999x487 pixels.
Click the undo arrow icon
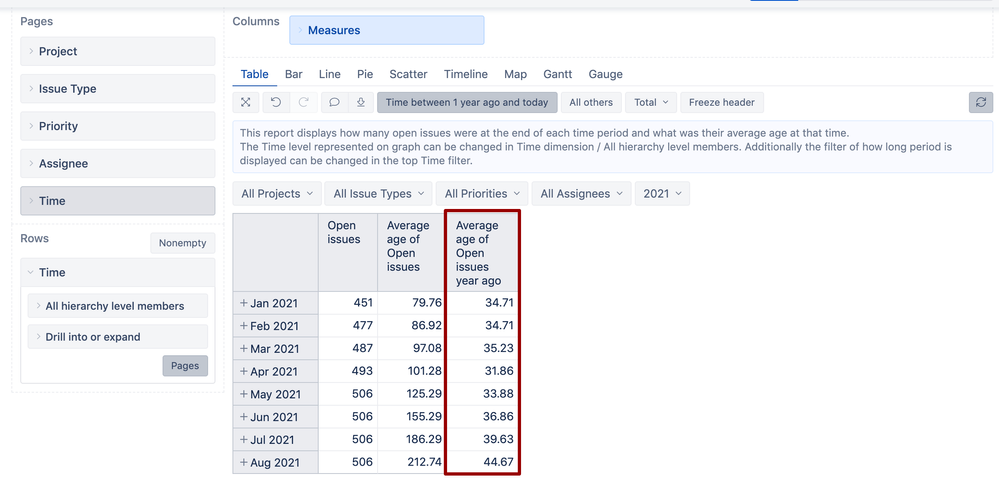(x=276, y=102)
